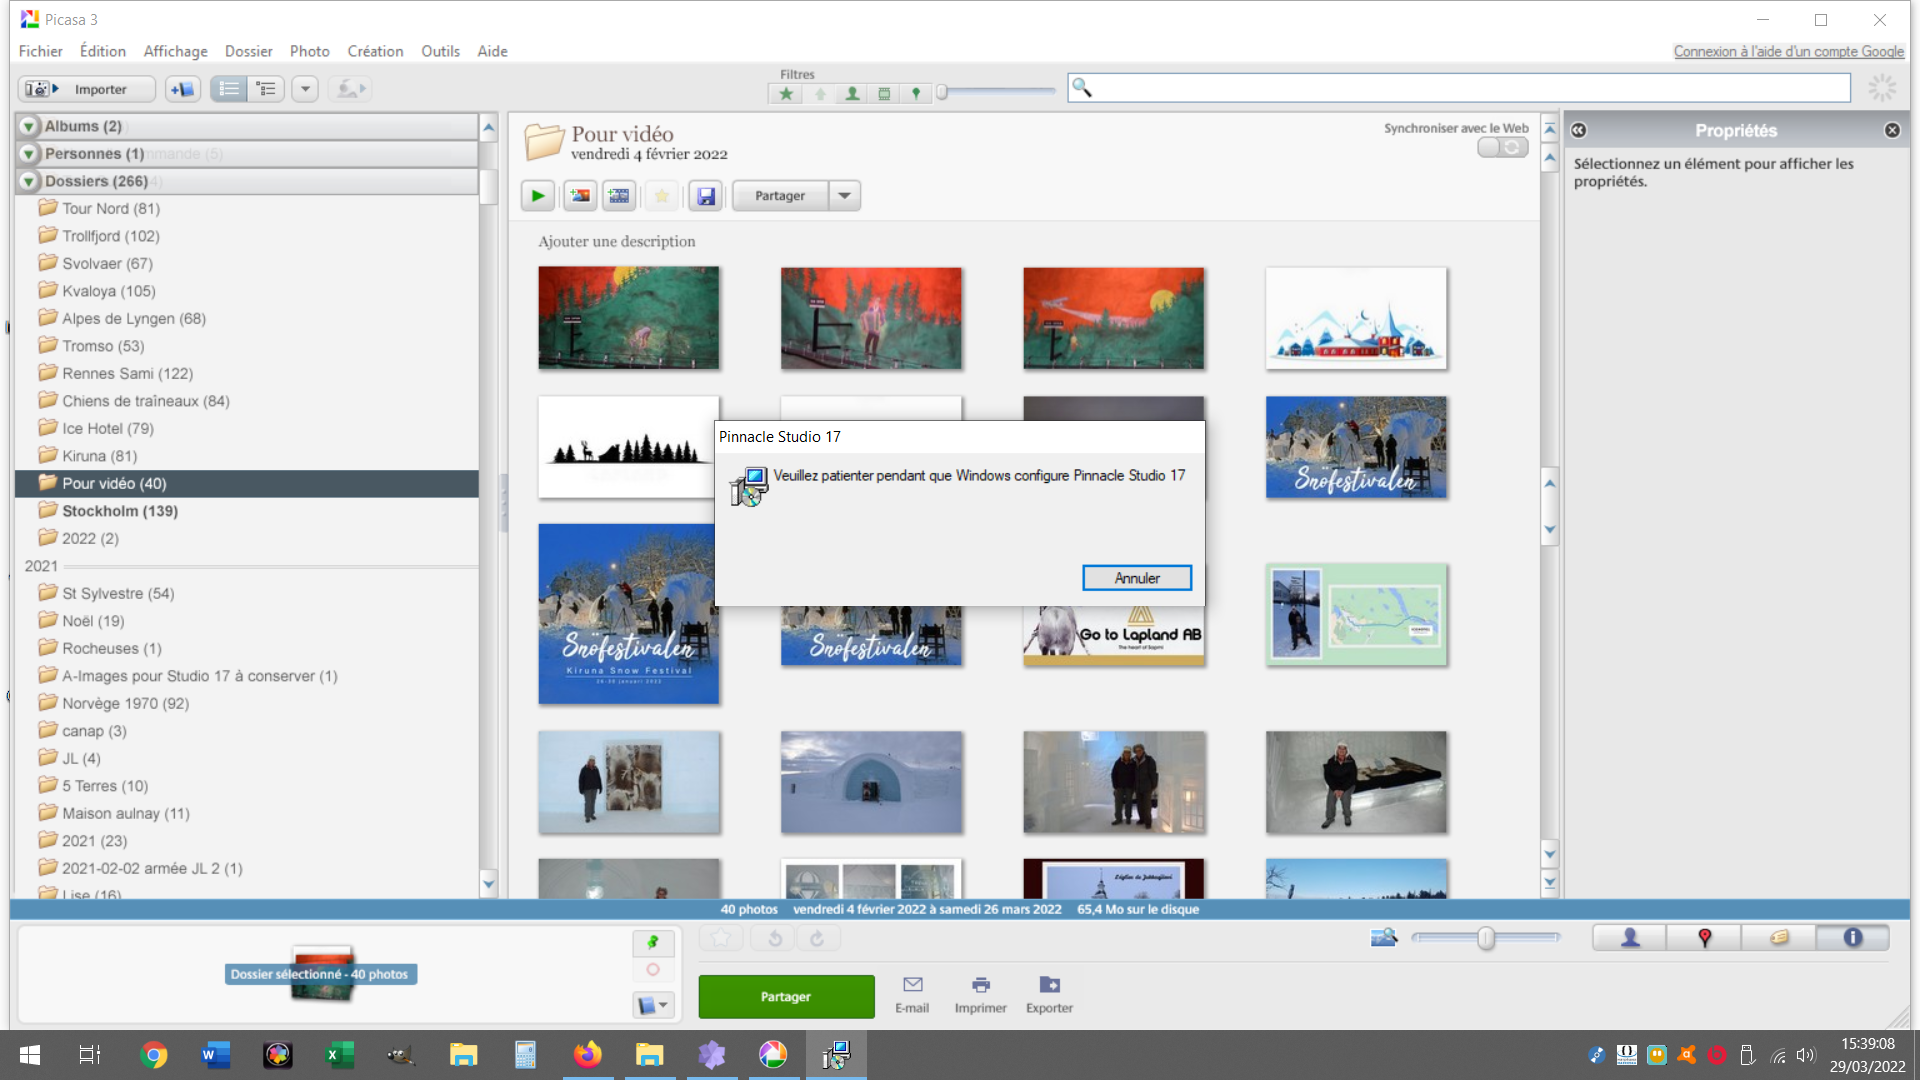Save edits to disk icon
The image size is (1920, 1080).
(705, 196)
